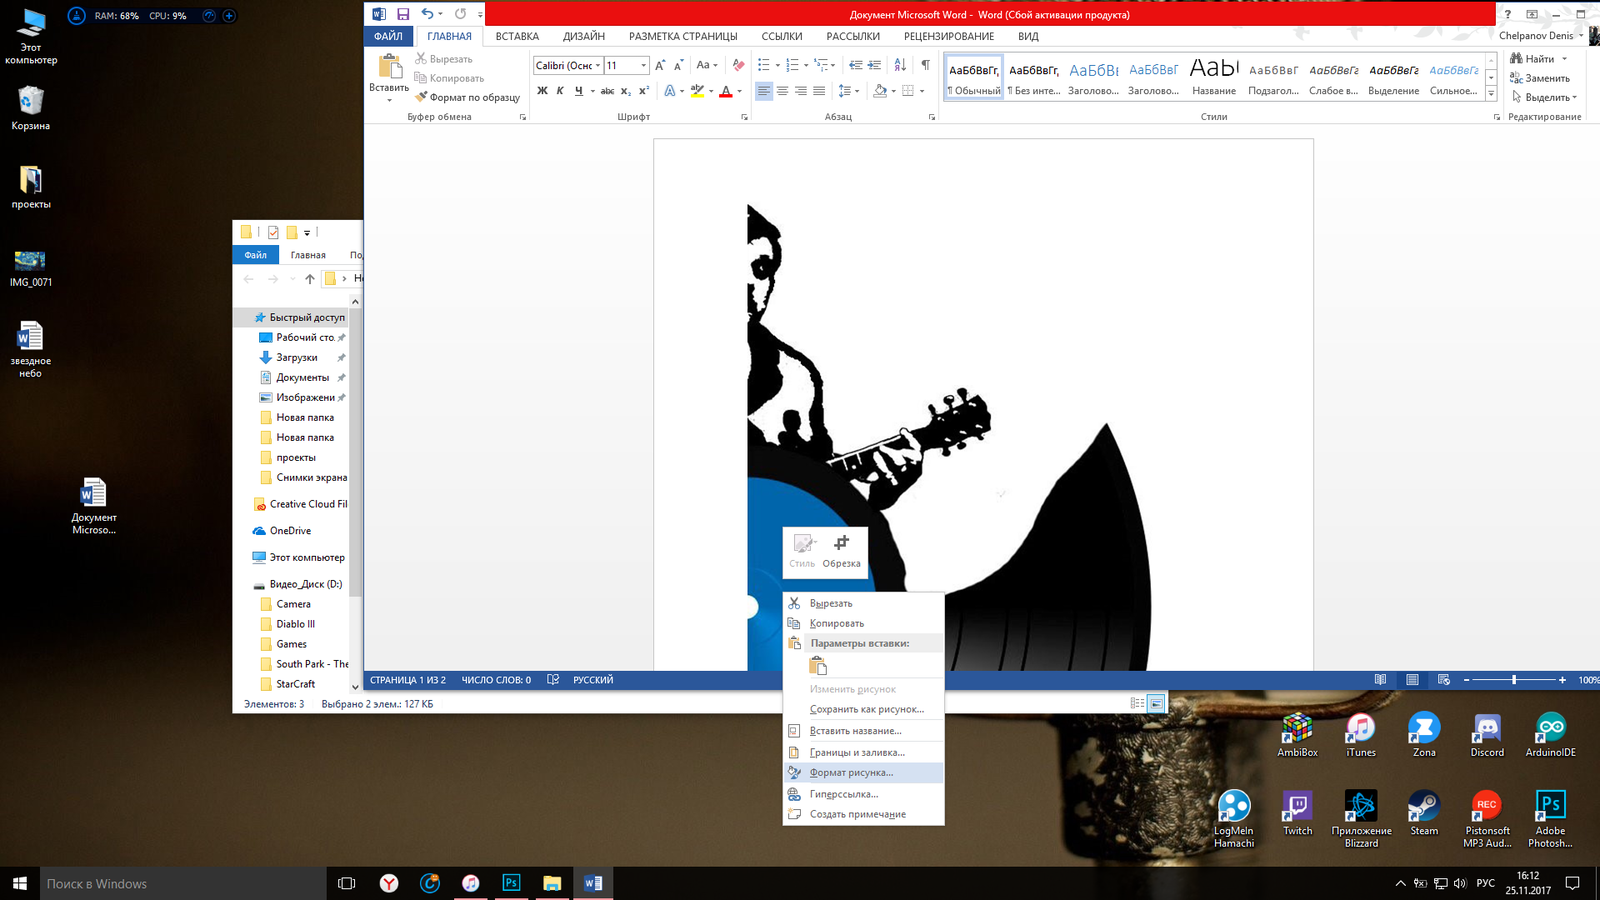Open the Найти dropdown arrow
The image size is (1600, 900).
pos(1565,59)
